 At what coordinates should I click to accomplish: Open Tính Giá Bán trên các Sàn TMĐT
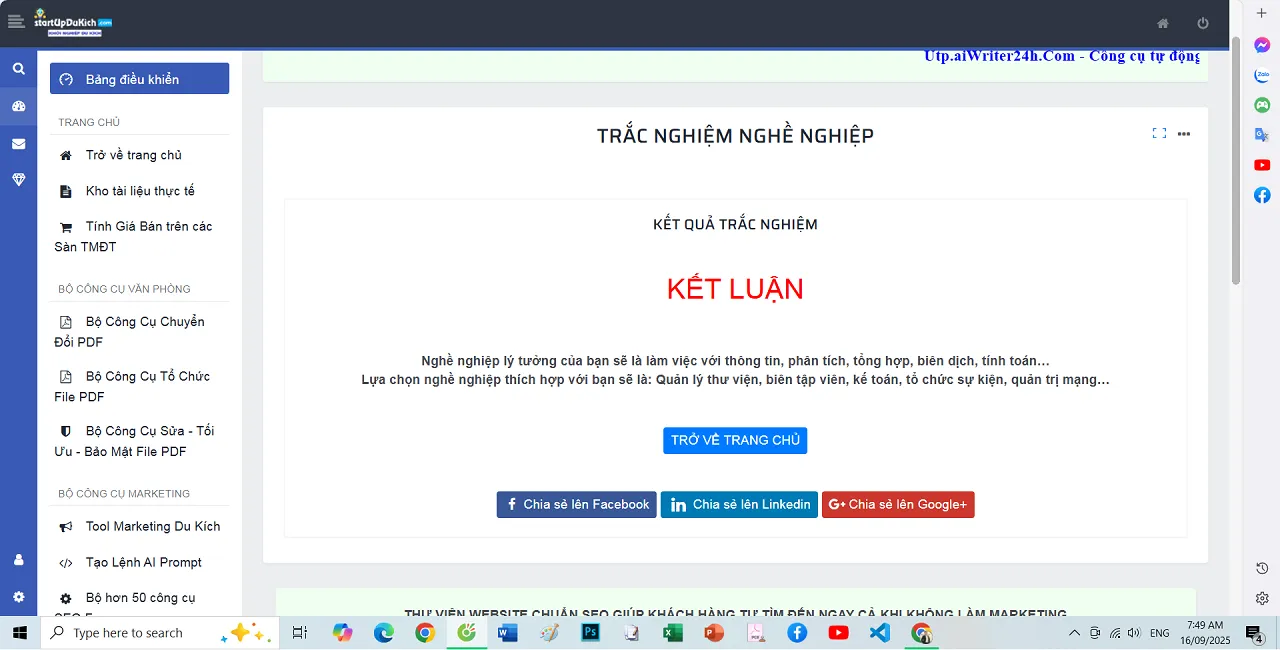(x=139, y=237)
